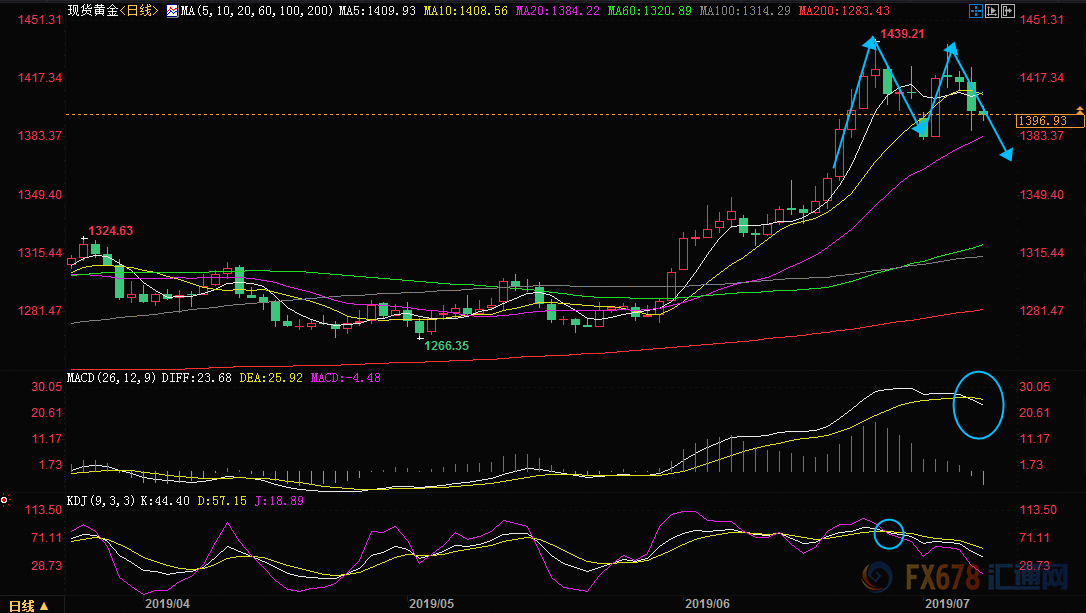1086x613 pixels.
Task: Click the MA indicator icon beside the title
Action: click(x=172, y=11)
